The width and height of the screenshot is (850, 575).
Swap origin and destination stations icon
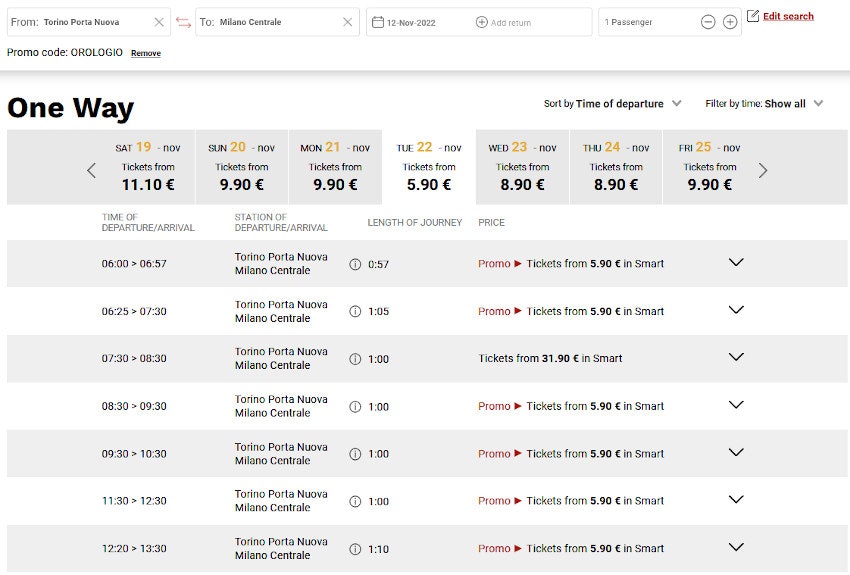pyautogui.click(x=183, y=22)
